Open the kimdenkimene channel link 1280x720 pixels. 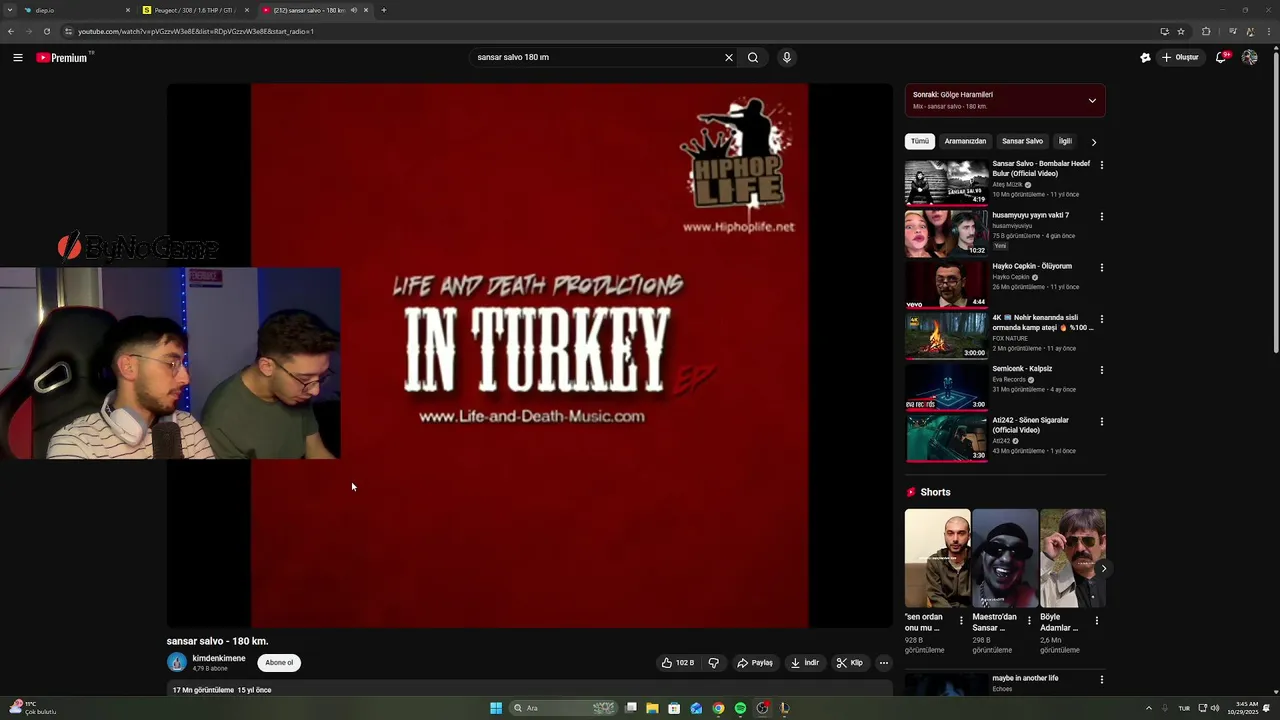click(218, 658)
